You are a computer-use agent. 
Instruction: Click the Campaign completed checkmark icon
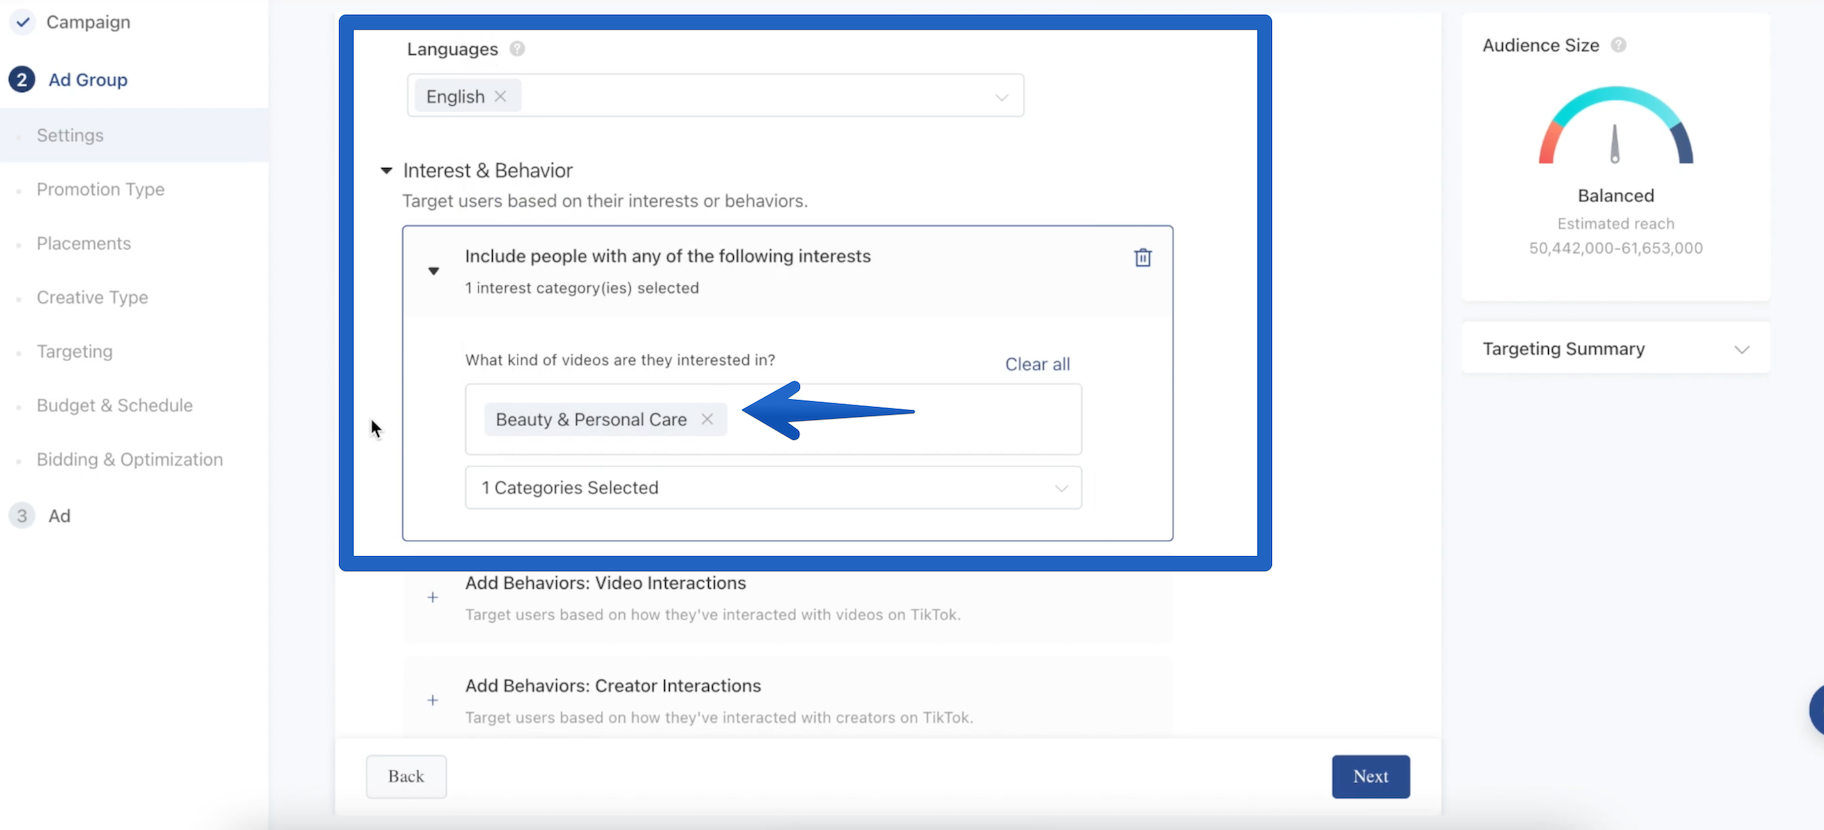[22, 22]
